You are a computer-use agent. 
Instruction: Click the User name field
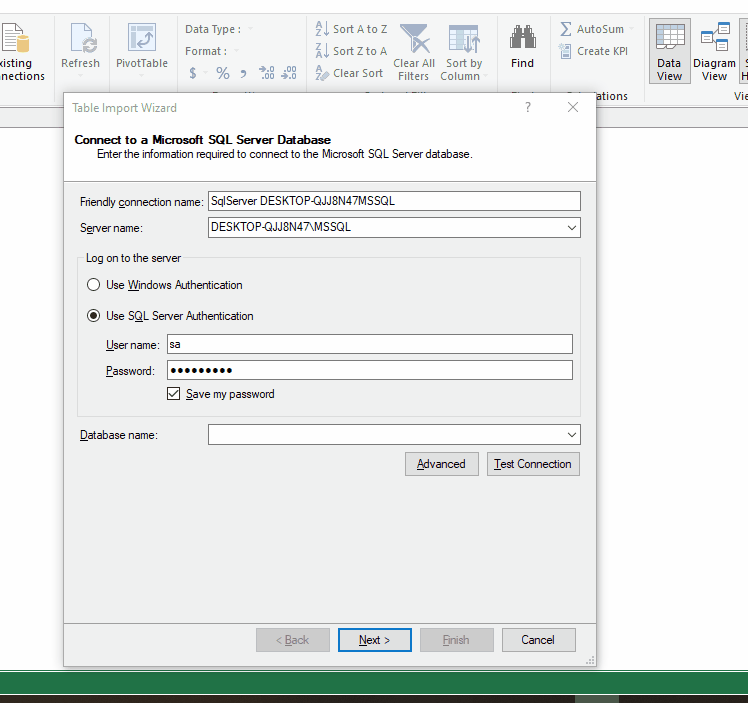pos(370,344)
